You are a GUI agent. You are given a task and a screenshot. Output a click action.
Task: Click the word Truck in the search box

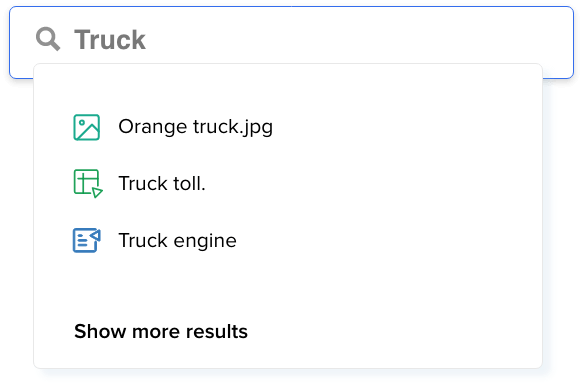click(110, 39)
